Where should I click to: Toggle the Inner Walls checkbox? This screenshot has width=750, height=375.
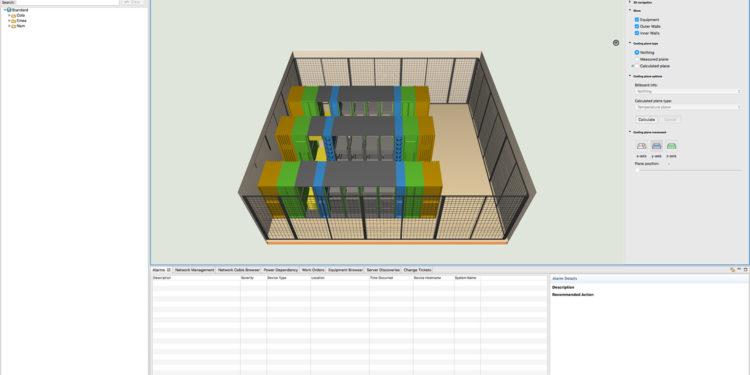[637, 33]
